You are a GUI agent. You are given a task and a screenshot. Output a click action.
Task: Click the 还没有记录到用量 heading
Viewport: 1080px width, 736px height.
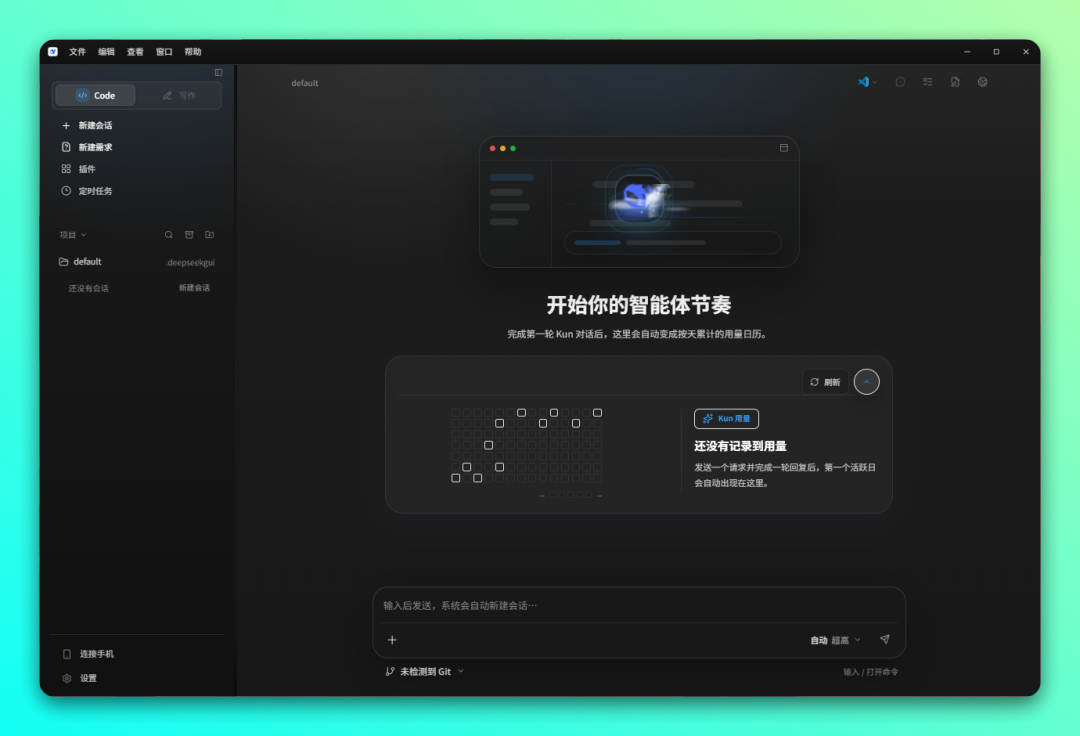[x=740, y=446]
